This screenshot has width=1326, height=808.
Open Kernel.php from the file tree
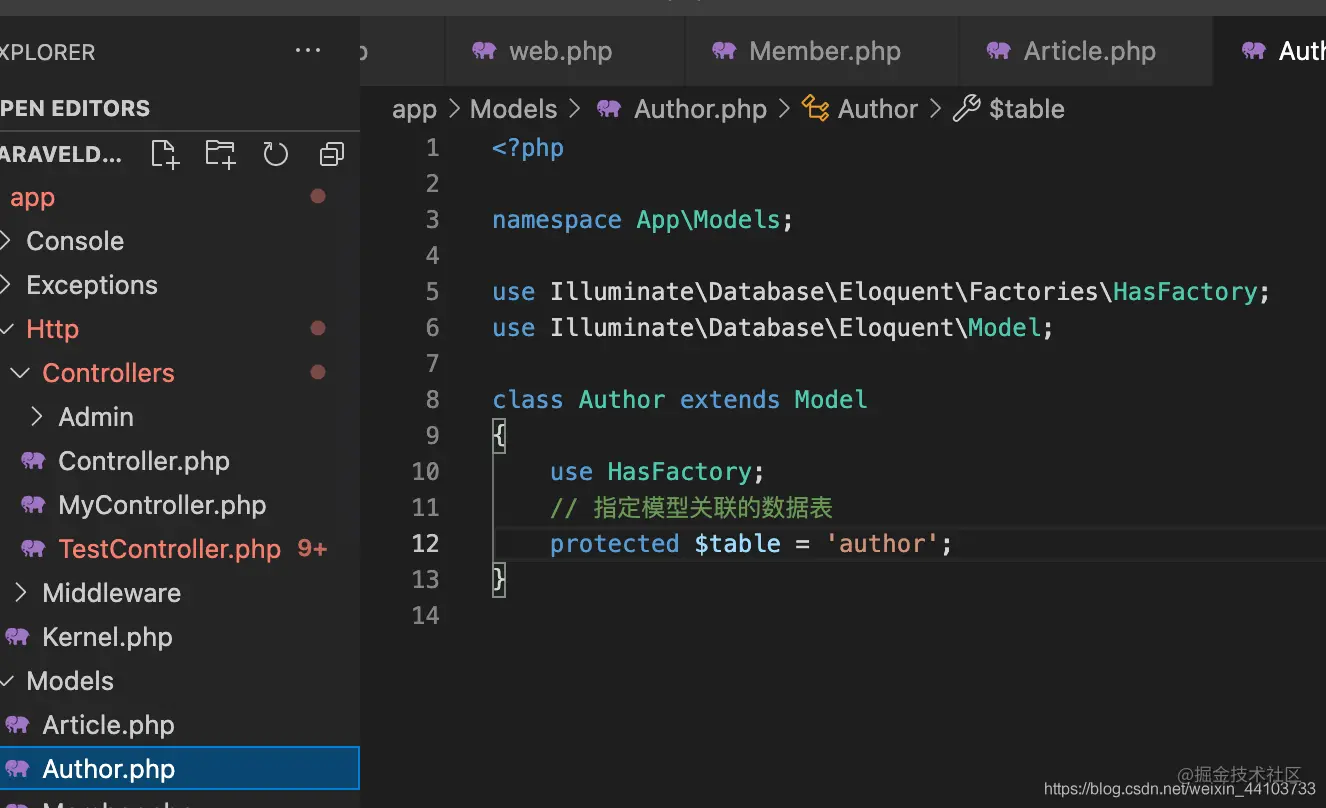(107, 637)
